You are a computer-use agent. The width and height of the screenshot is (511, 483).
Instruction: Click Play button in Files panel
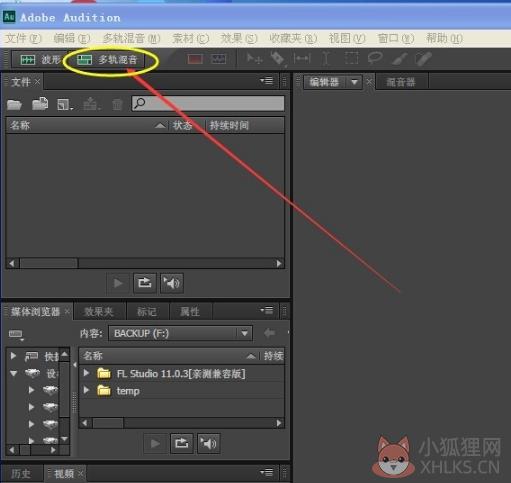point(118,283)
